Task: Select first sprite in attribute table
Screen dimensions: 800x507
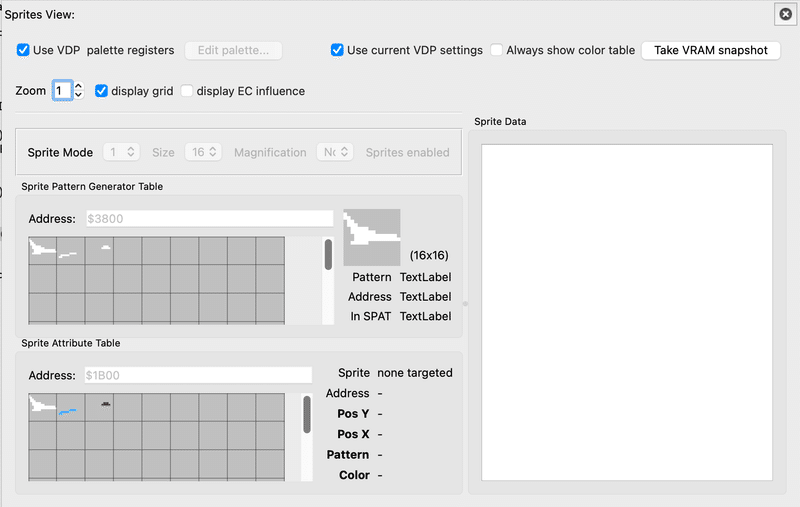Action: pyautogui.click(x=43, y=407)
